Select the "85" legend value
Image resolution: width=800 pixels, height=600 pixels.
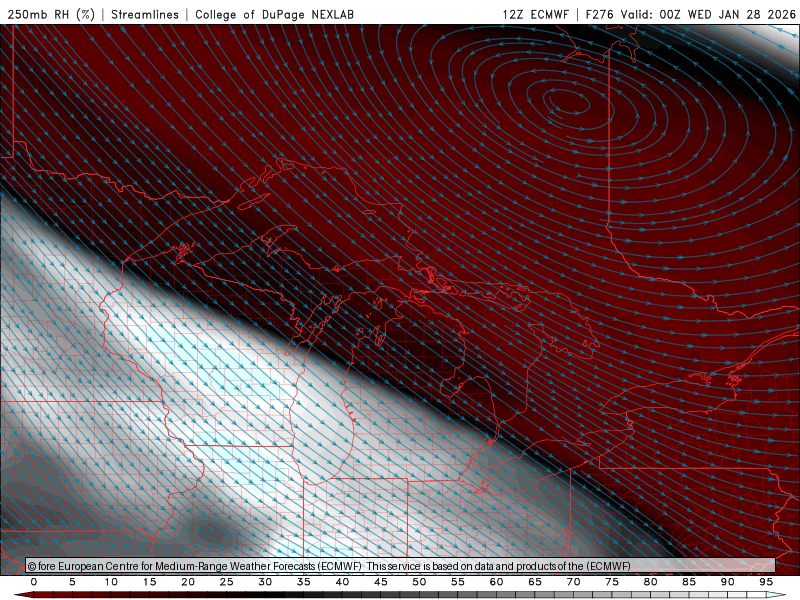tap(689, 582)
